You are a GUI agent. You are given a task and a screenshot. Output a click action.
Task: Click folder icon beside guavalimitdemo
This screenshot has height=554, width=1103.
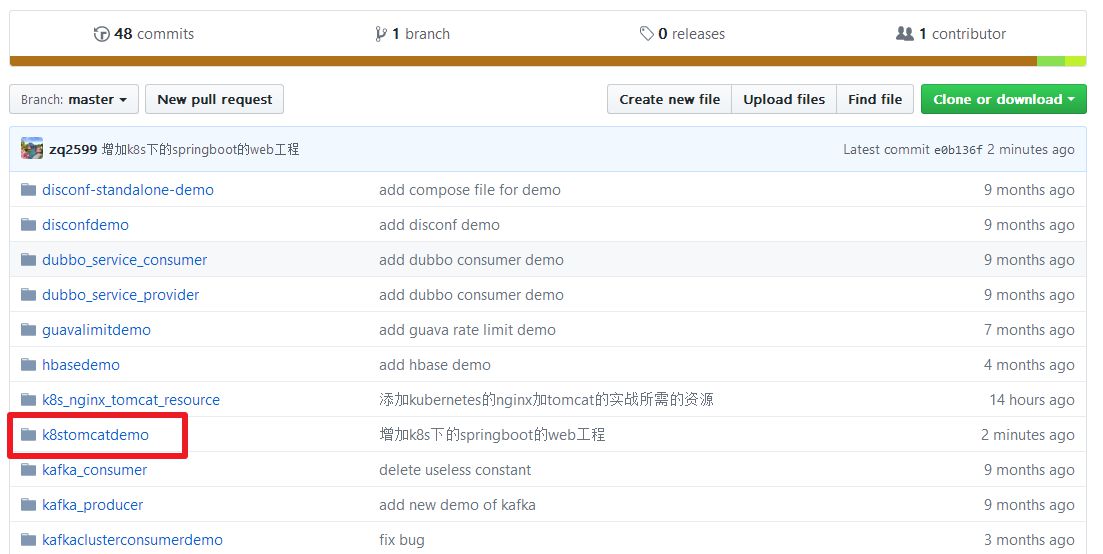(x=28, y=330)
